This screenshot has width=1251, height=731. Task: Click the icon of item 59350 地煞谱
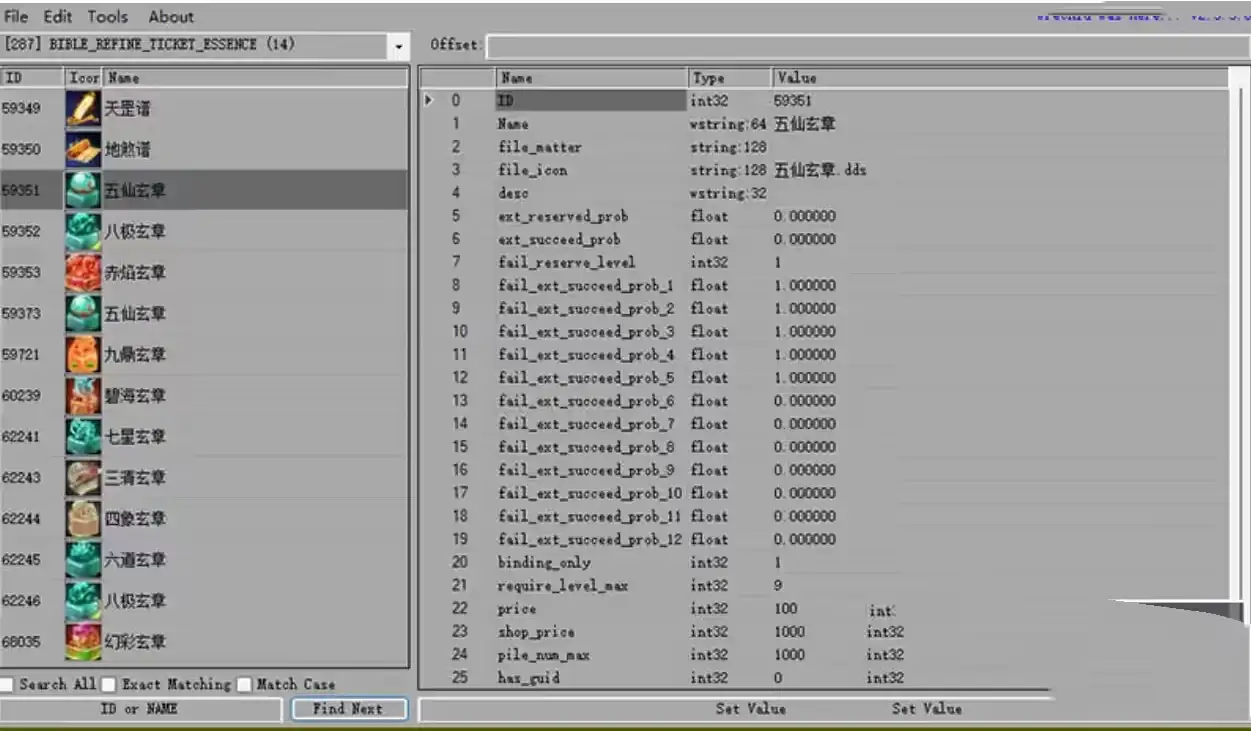click(83, 149)
